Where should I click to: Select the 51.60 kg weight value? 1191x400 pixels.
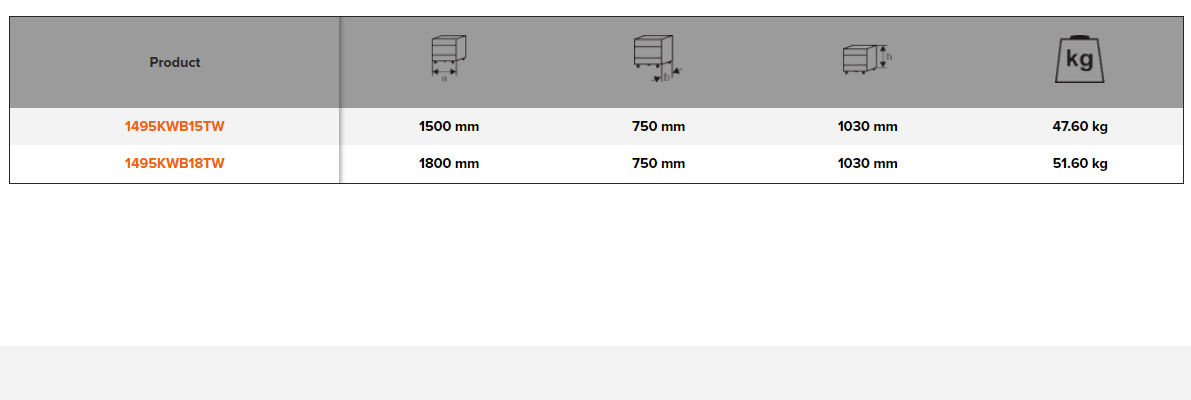point(1080,164)
